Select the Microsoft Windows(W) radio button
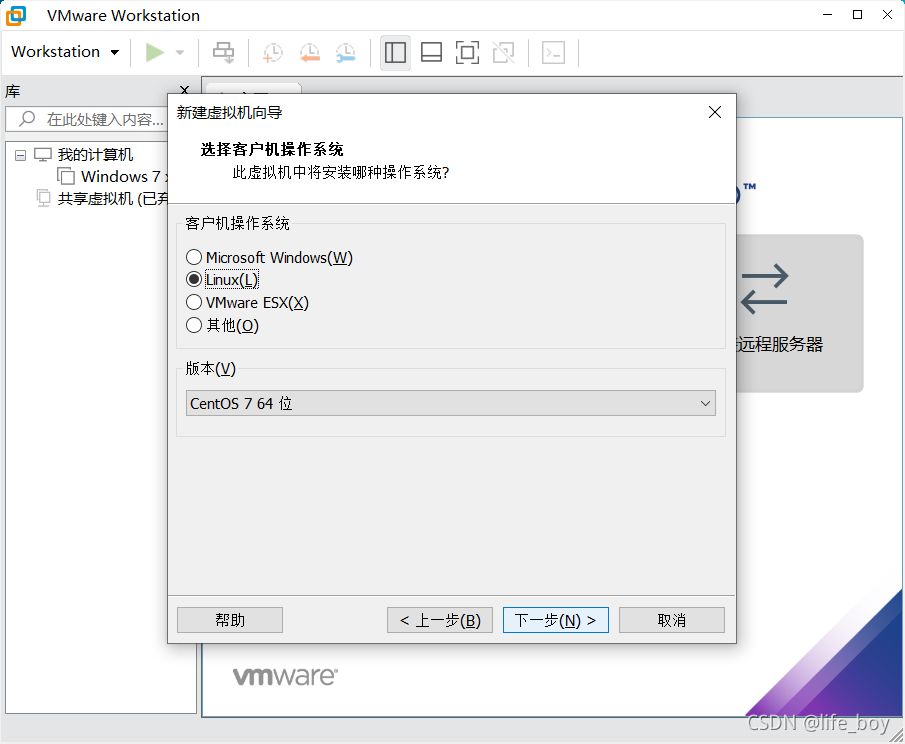Image resolution: width=905 pixels, height=744 pixels. pos(194,257)
